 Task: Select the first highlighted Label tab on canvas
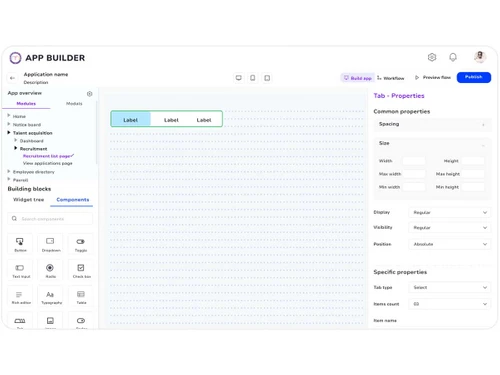pos(131,119)
